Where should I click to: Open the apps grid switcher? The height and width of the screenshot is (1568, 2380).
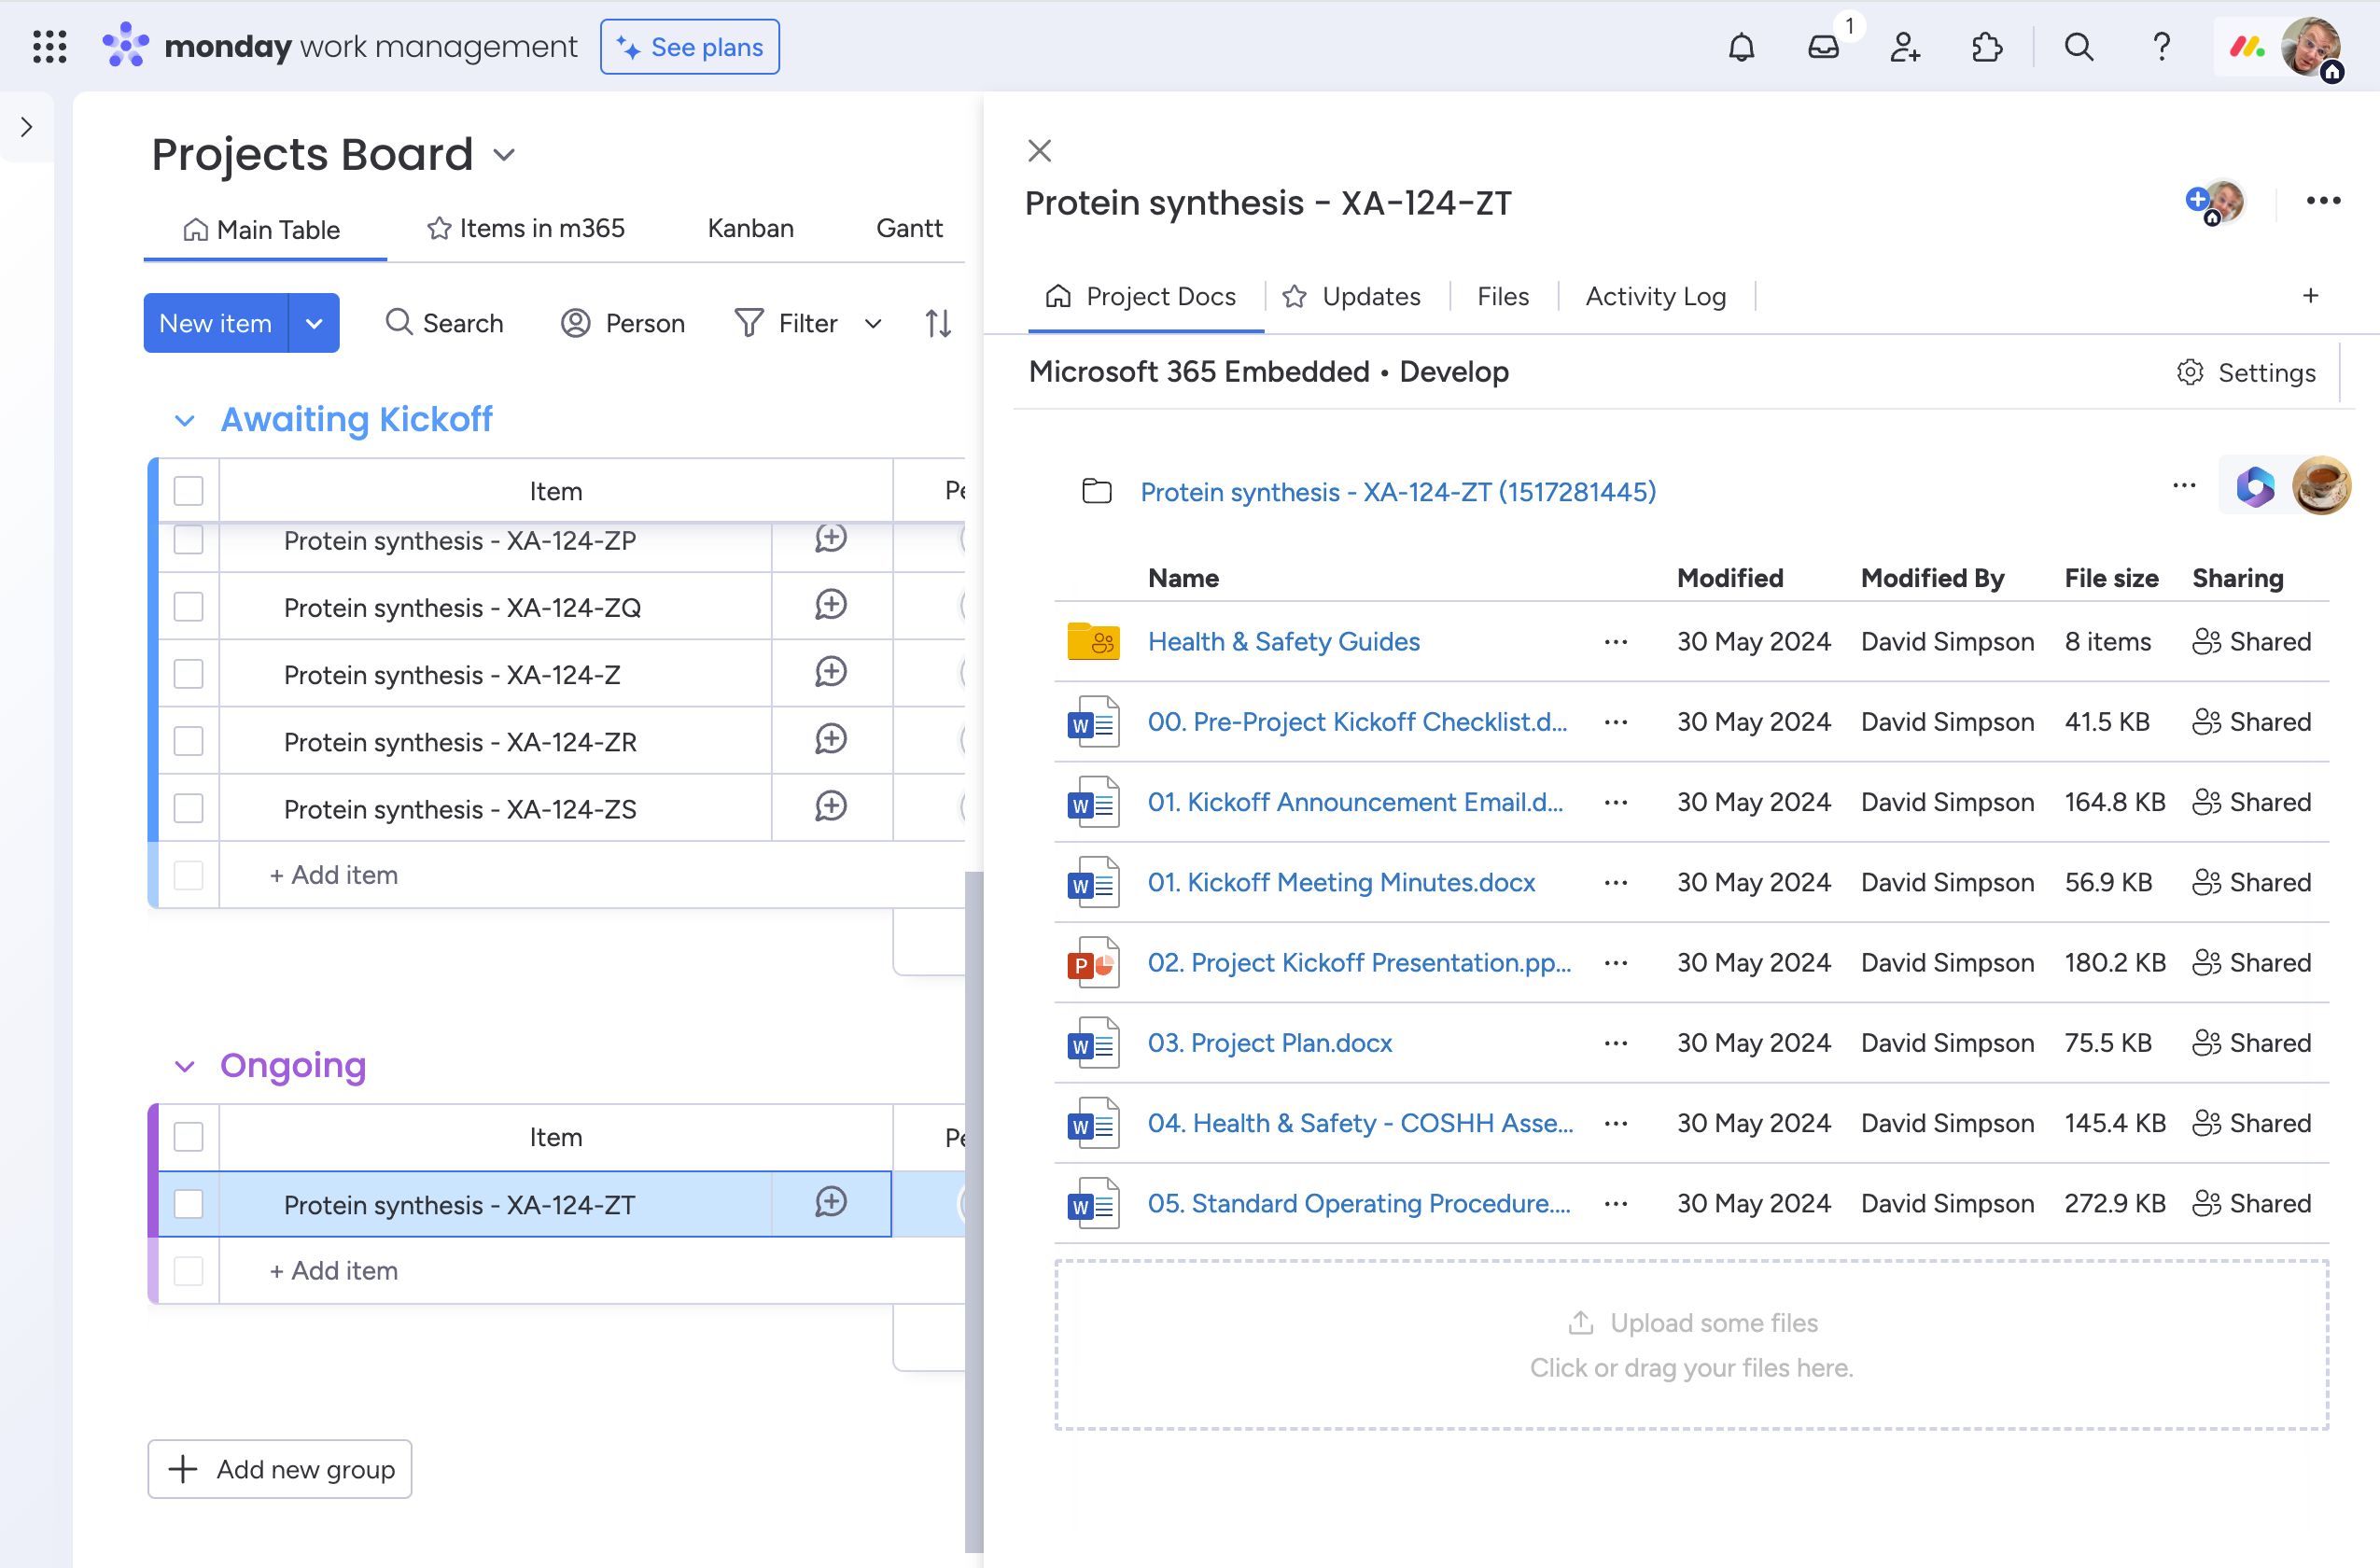49,47
